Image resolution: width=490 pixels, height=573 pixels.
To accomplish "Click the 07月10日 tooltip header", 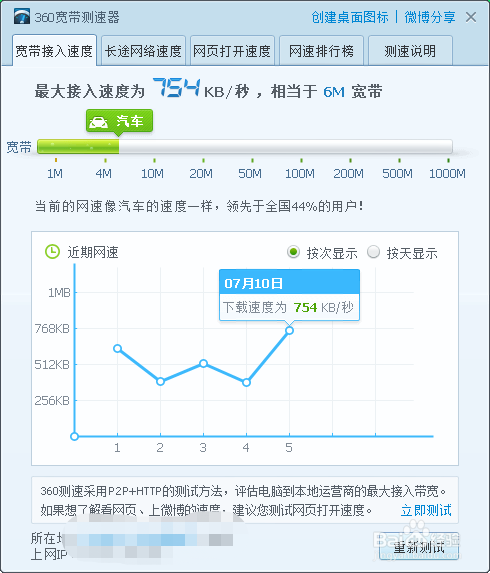I will point(289,282).
